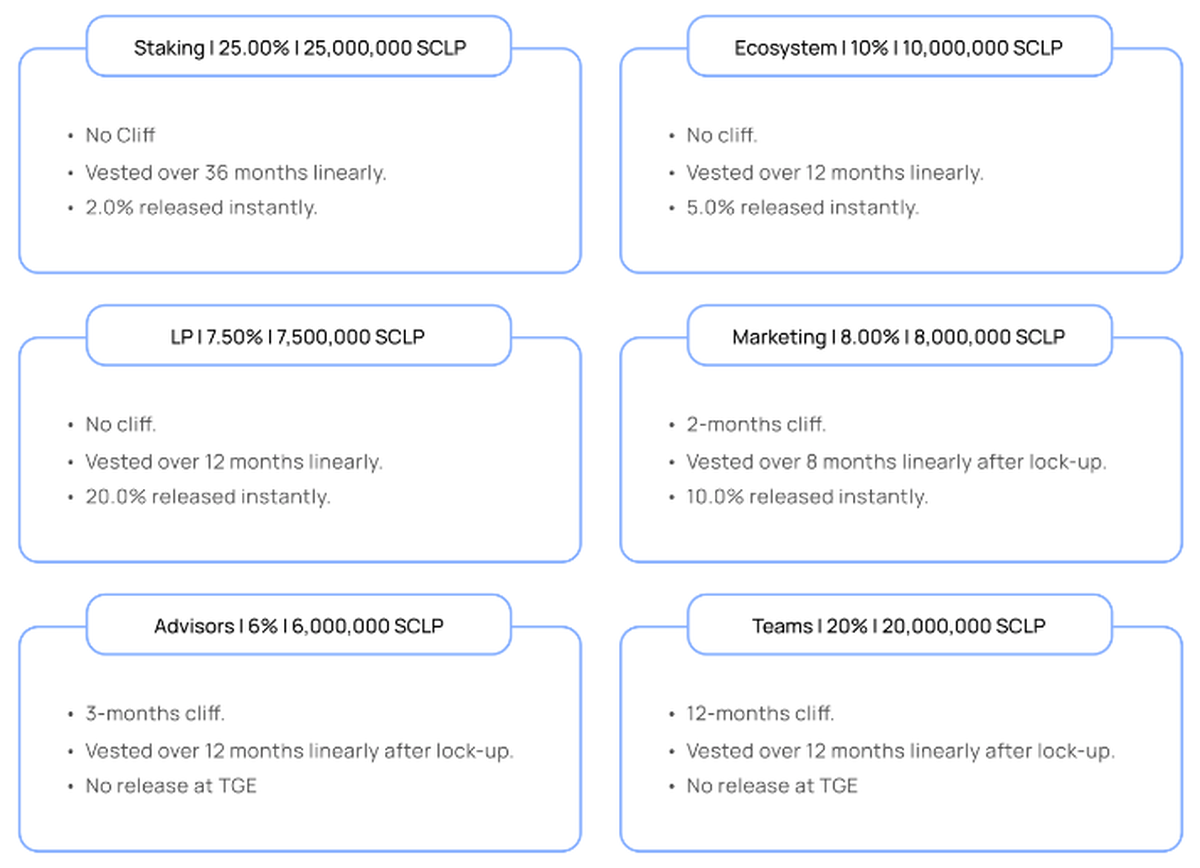The image size is (1200, 868).
Task: Click "Vested over 8 months linearly" text
Action: click(x=896, y=462)
